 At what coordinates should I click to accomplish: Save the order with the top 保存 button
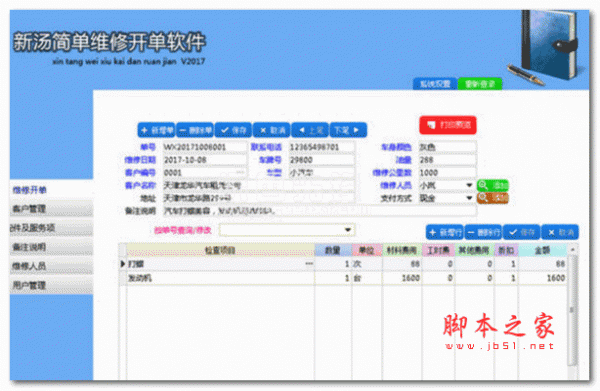pos(233,130)
